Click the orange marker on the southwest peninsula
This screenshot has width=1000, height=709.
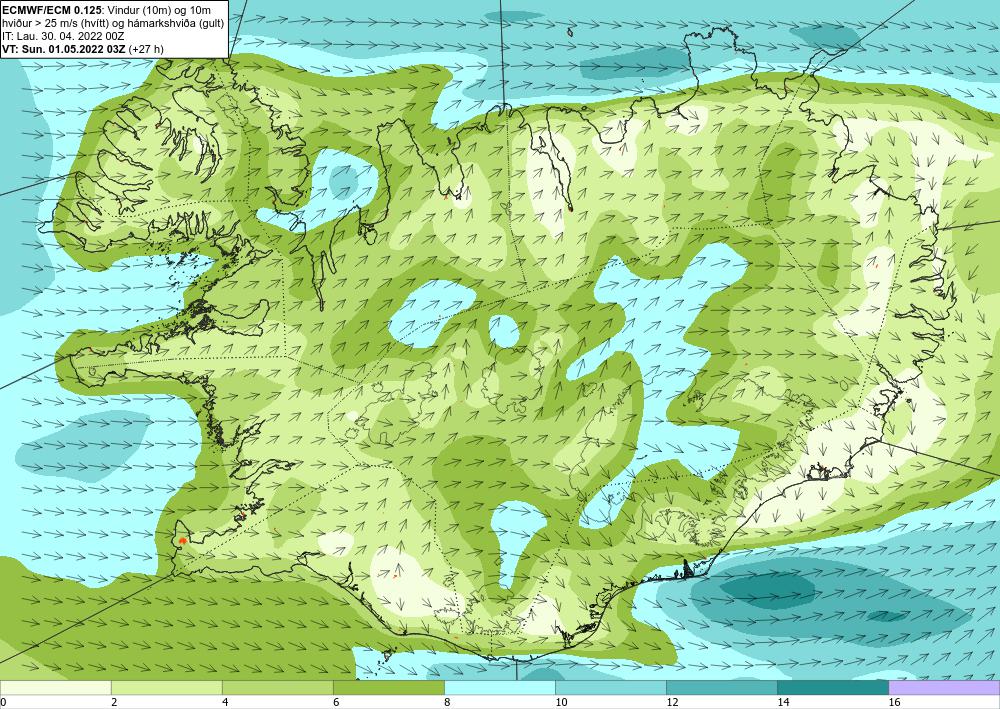click(182, 540)
